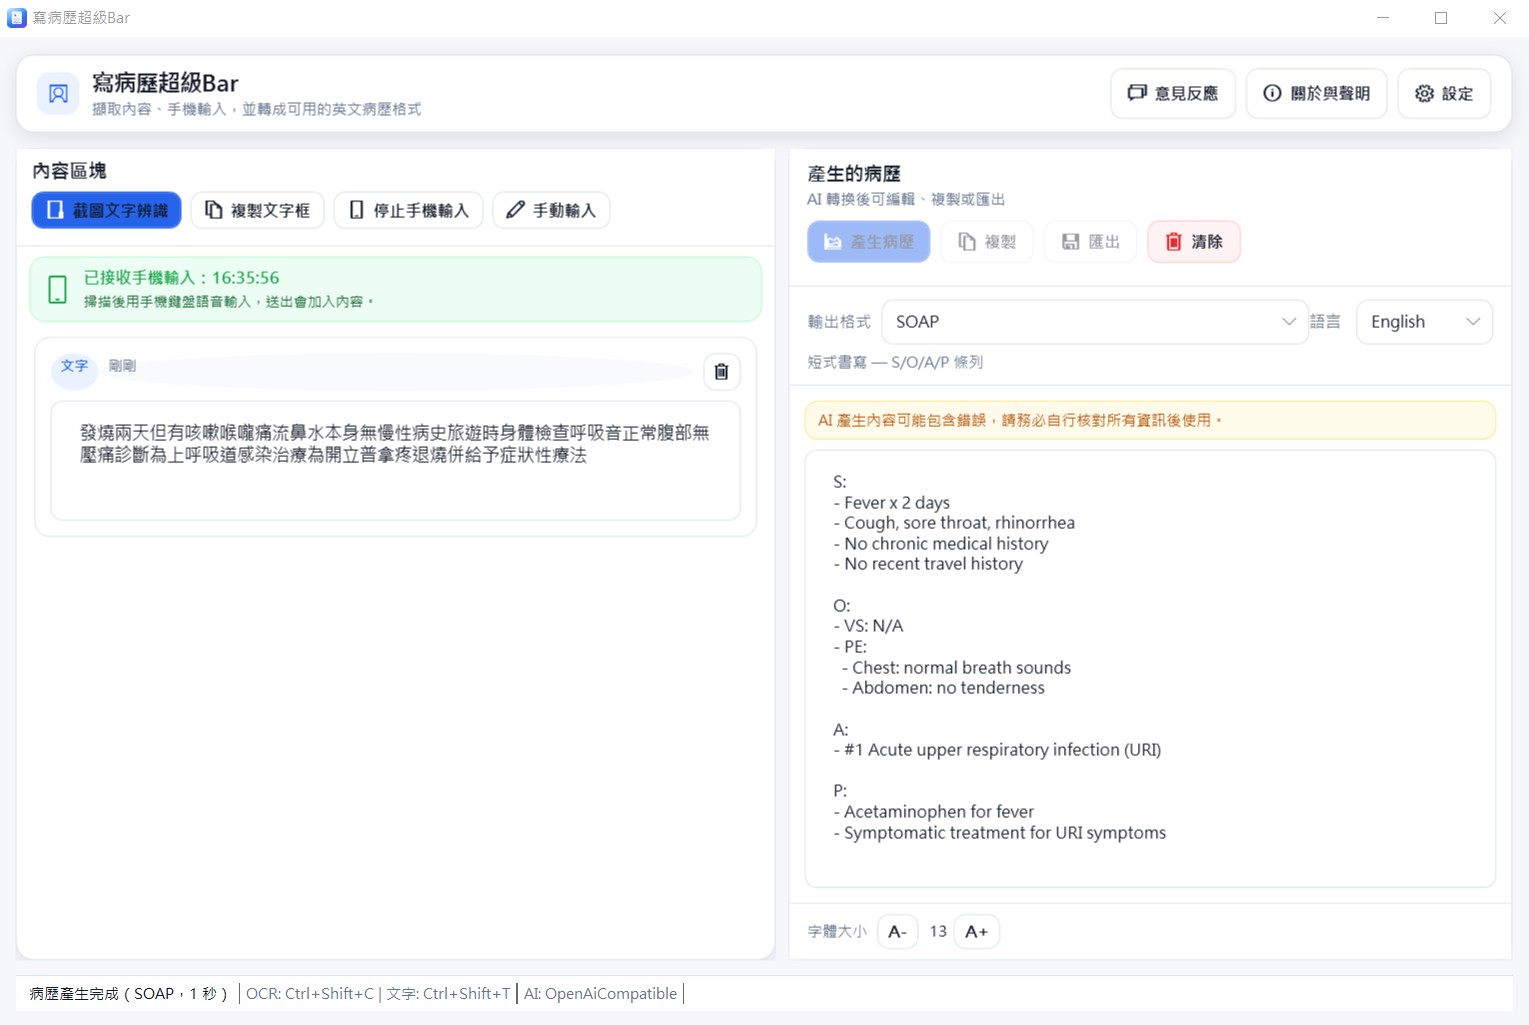Click the 短式書寫 — S/O/A/P 條列 description
Image resolution: width=1529 pixels, height=1025 pixels.
coord(895,362)
